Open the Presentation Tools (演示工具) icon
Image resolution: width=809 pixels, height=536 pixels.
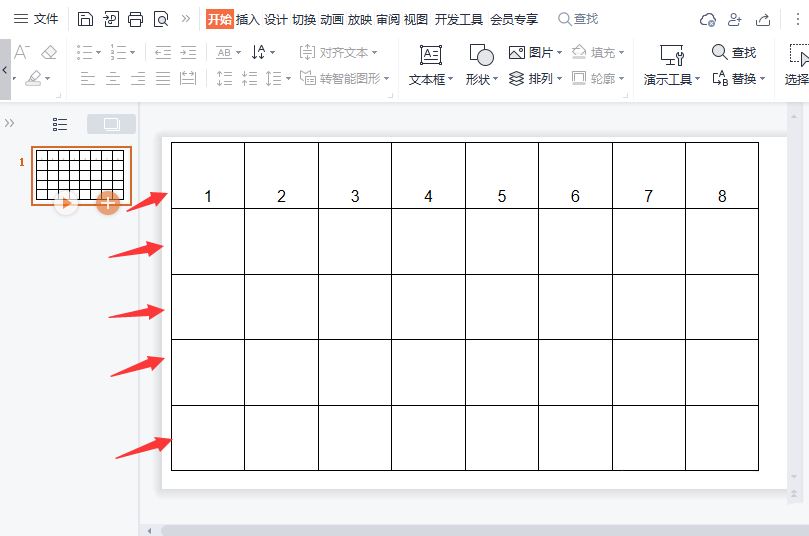coord(672,55)
